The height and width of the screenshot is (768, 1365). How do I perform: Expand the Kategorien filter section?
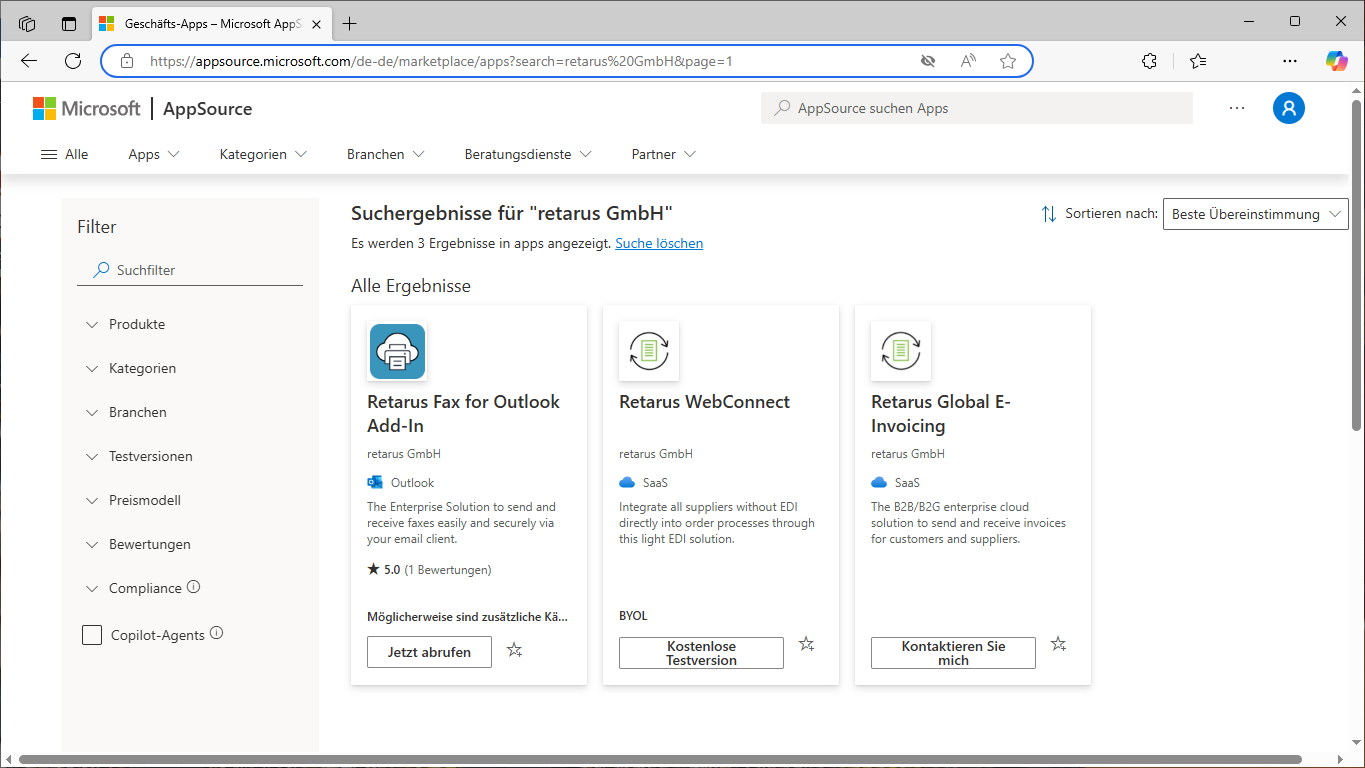click(130, 368)
